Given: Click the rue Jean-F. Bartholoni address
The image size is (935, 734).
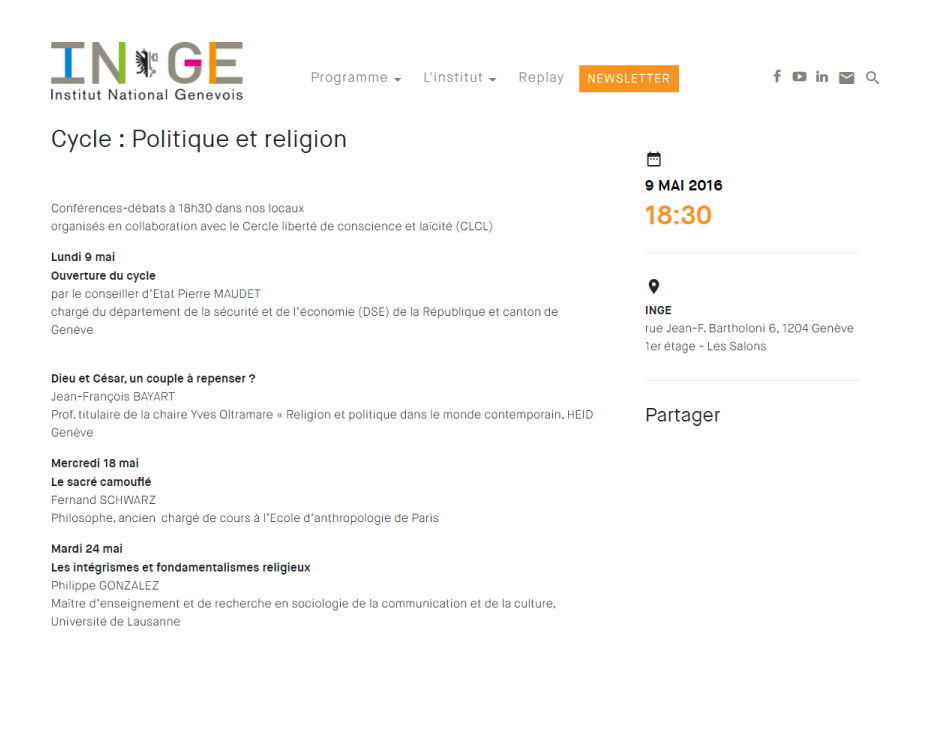Looking at the screenshot, I should [x=749, y=328].
